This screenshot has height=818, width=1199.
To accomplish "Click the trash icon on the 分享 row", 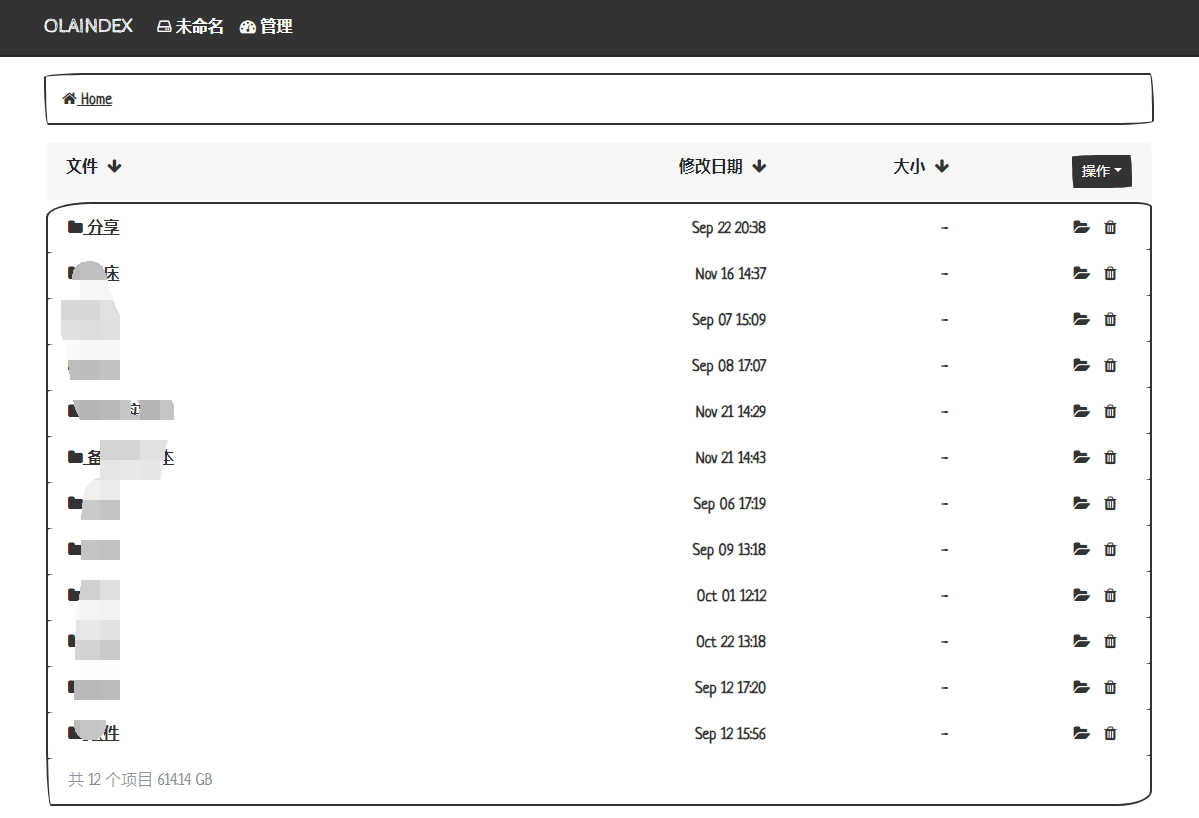I will point(1110,227).
